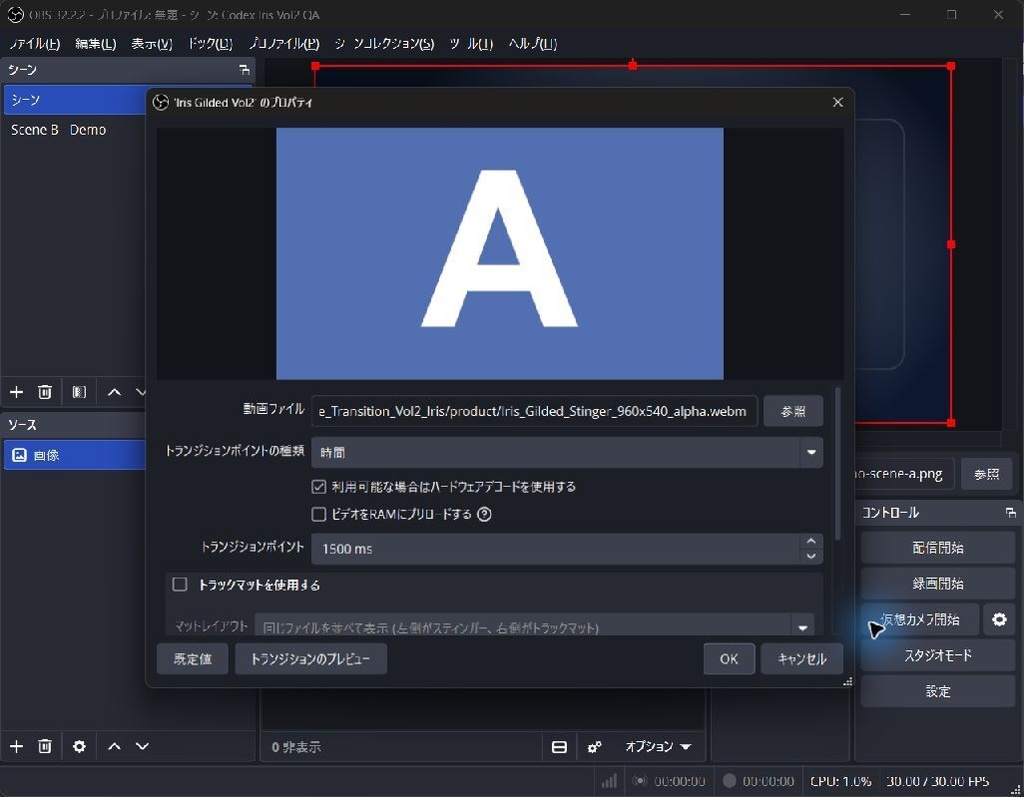Click the video file path field

534,411
